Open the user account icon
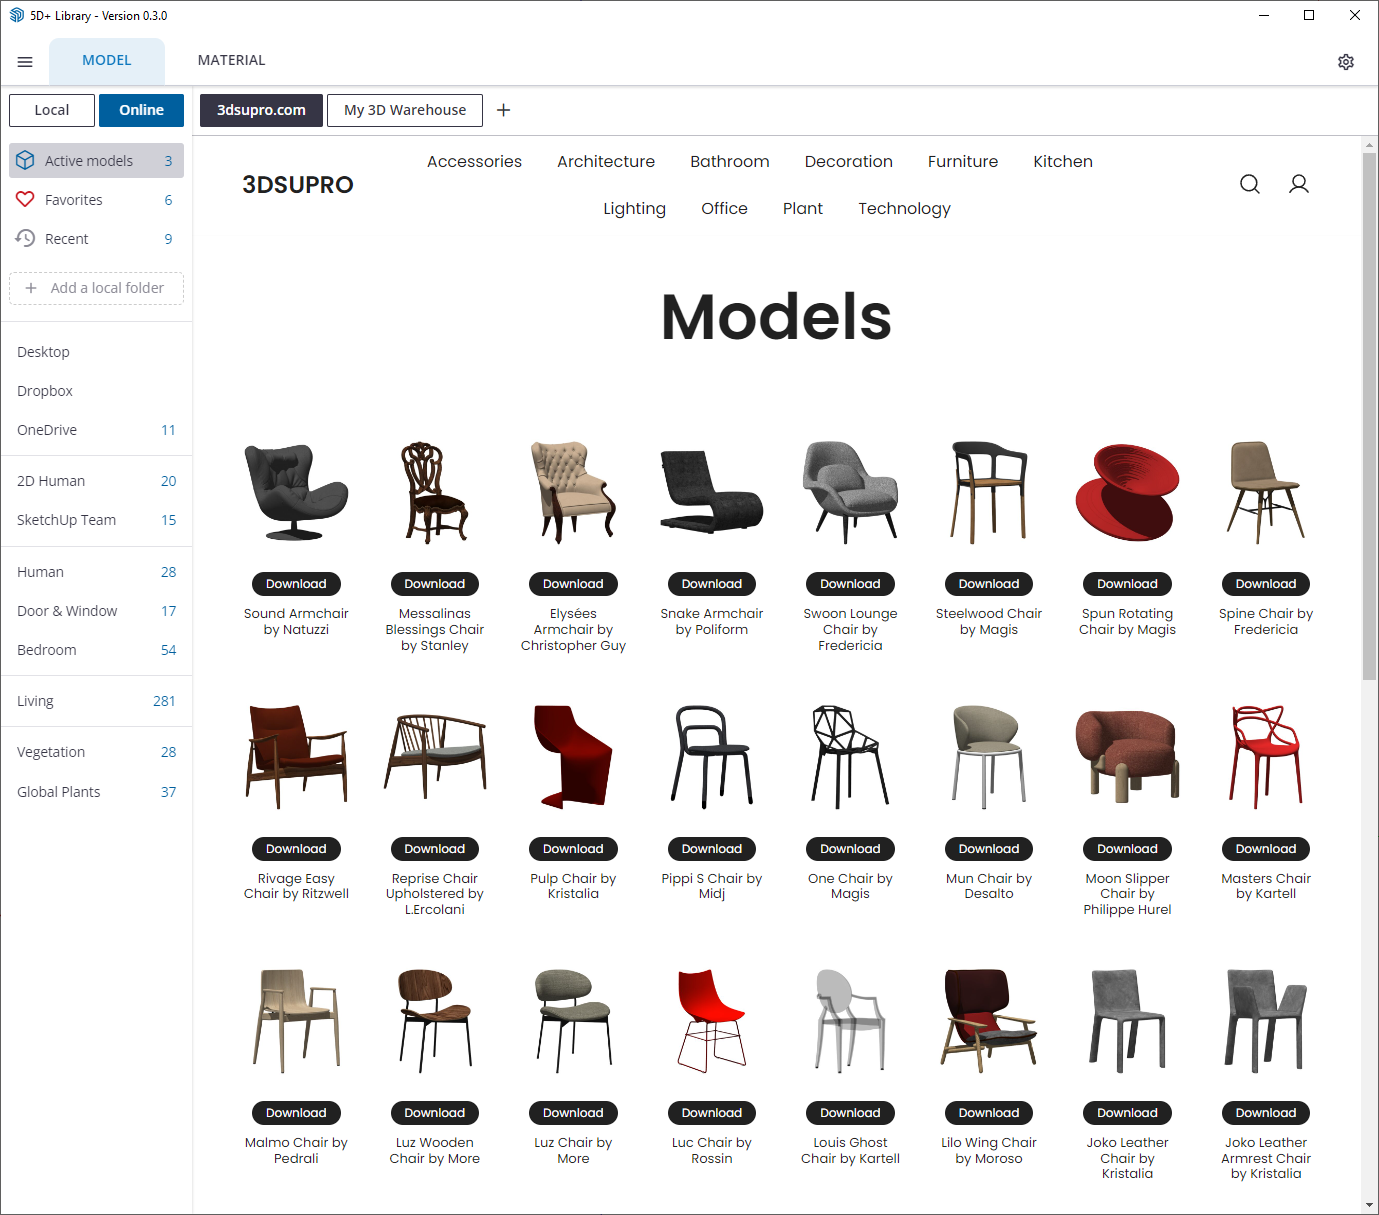 tap(1298, 184)
